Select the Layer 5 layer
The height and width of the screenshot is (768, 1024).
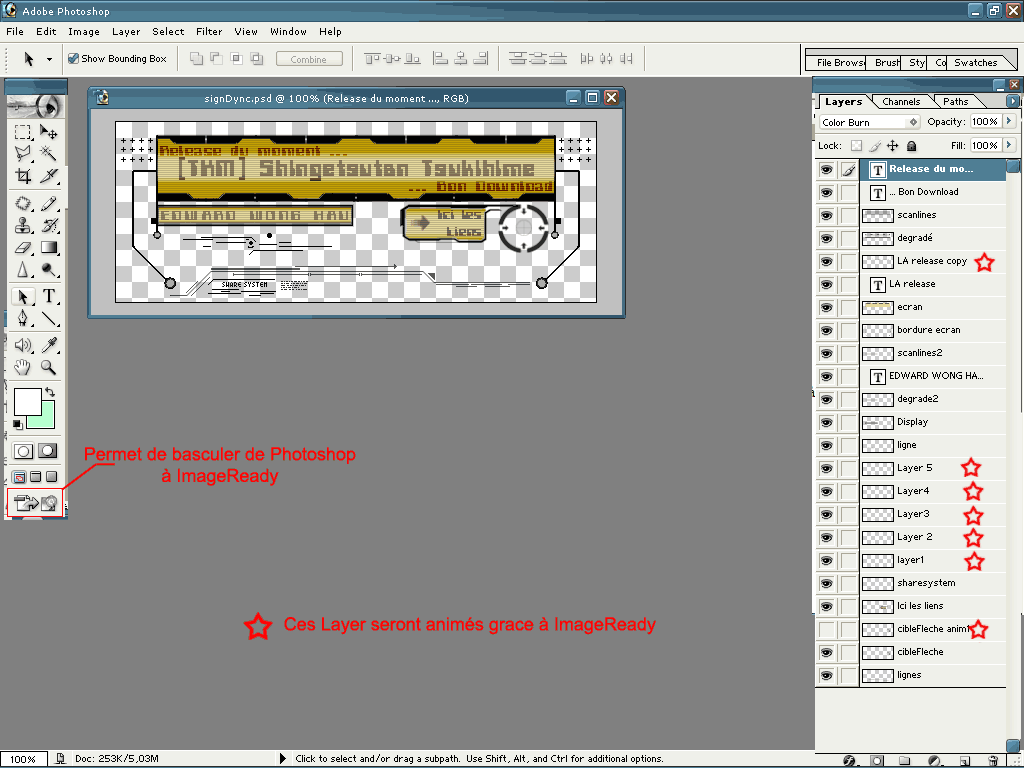[x=933, y=468]
